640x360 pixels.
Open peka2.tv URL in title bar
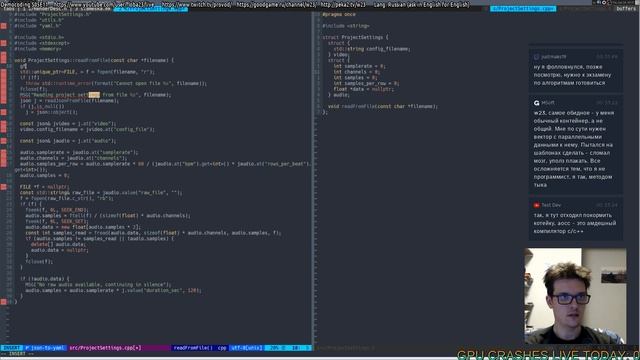click(x=343, y=4)
